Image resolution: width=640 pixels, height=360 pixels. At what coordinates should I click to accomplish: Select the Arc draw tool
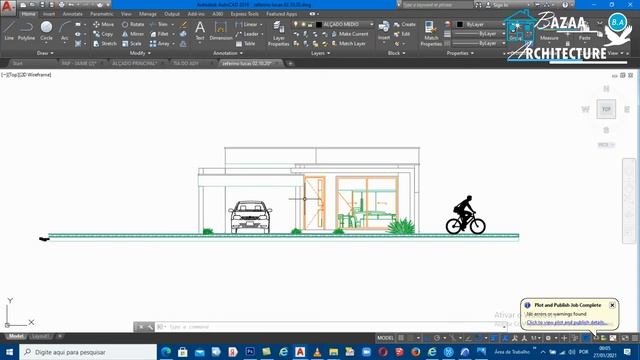point(64,31)
